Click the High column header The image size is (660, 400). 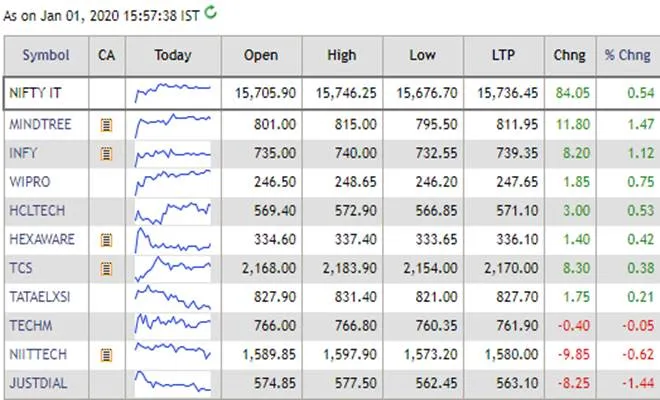pyautogui.click(x=346, y=55)
